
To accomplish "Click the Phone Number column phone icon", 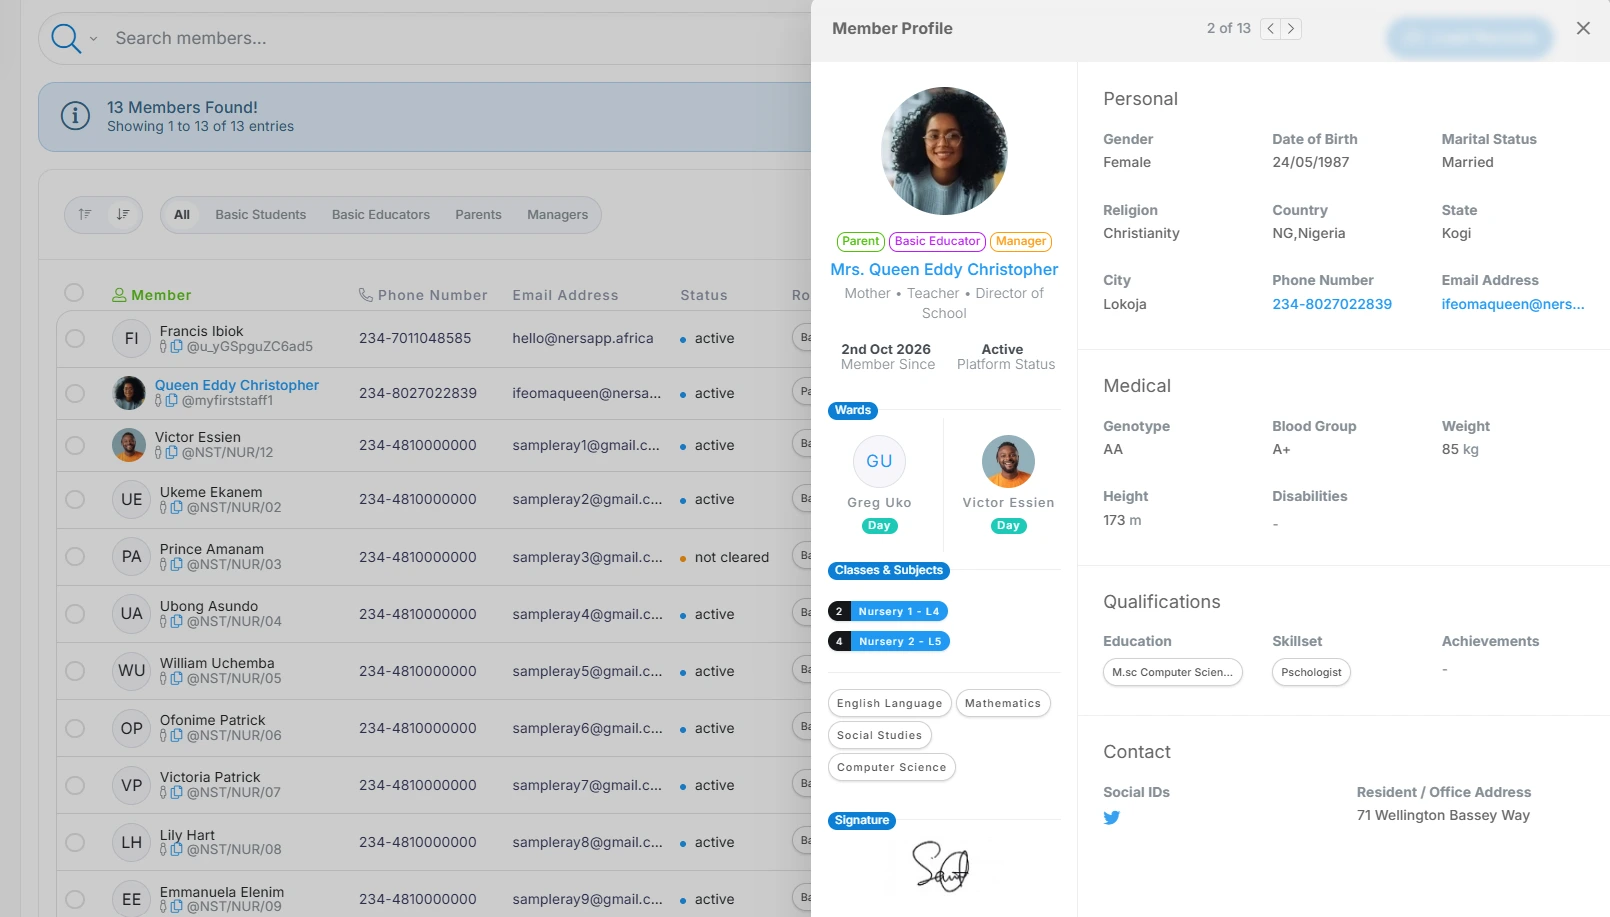I will pyautogui.click(x=366, y=295).
